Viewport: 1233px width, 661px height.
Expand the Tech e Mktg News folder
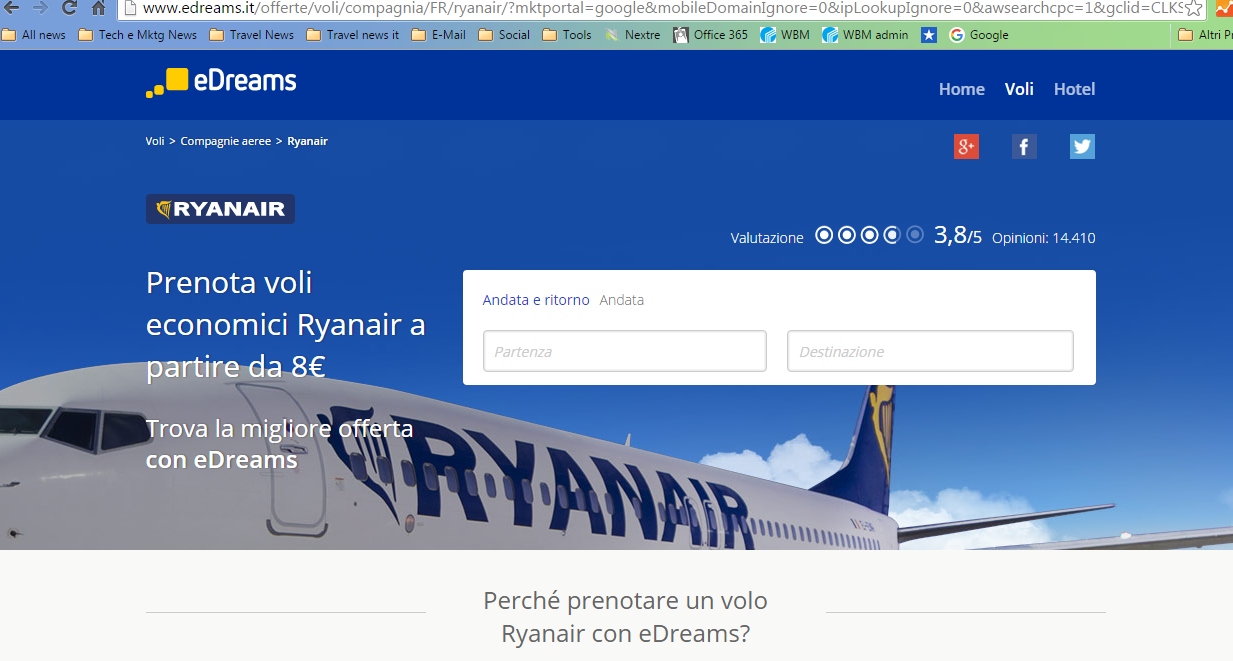point(138,35)
